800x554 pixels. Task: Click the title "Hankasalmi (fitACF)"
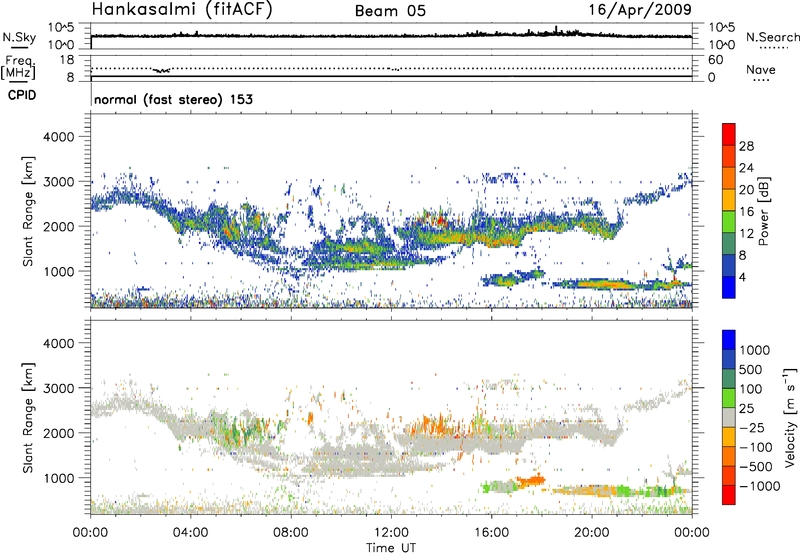coord(182,9)
